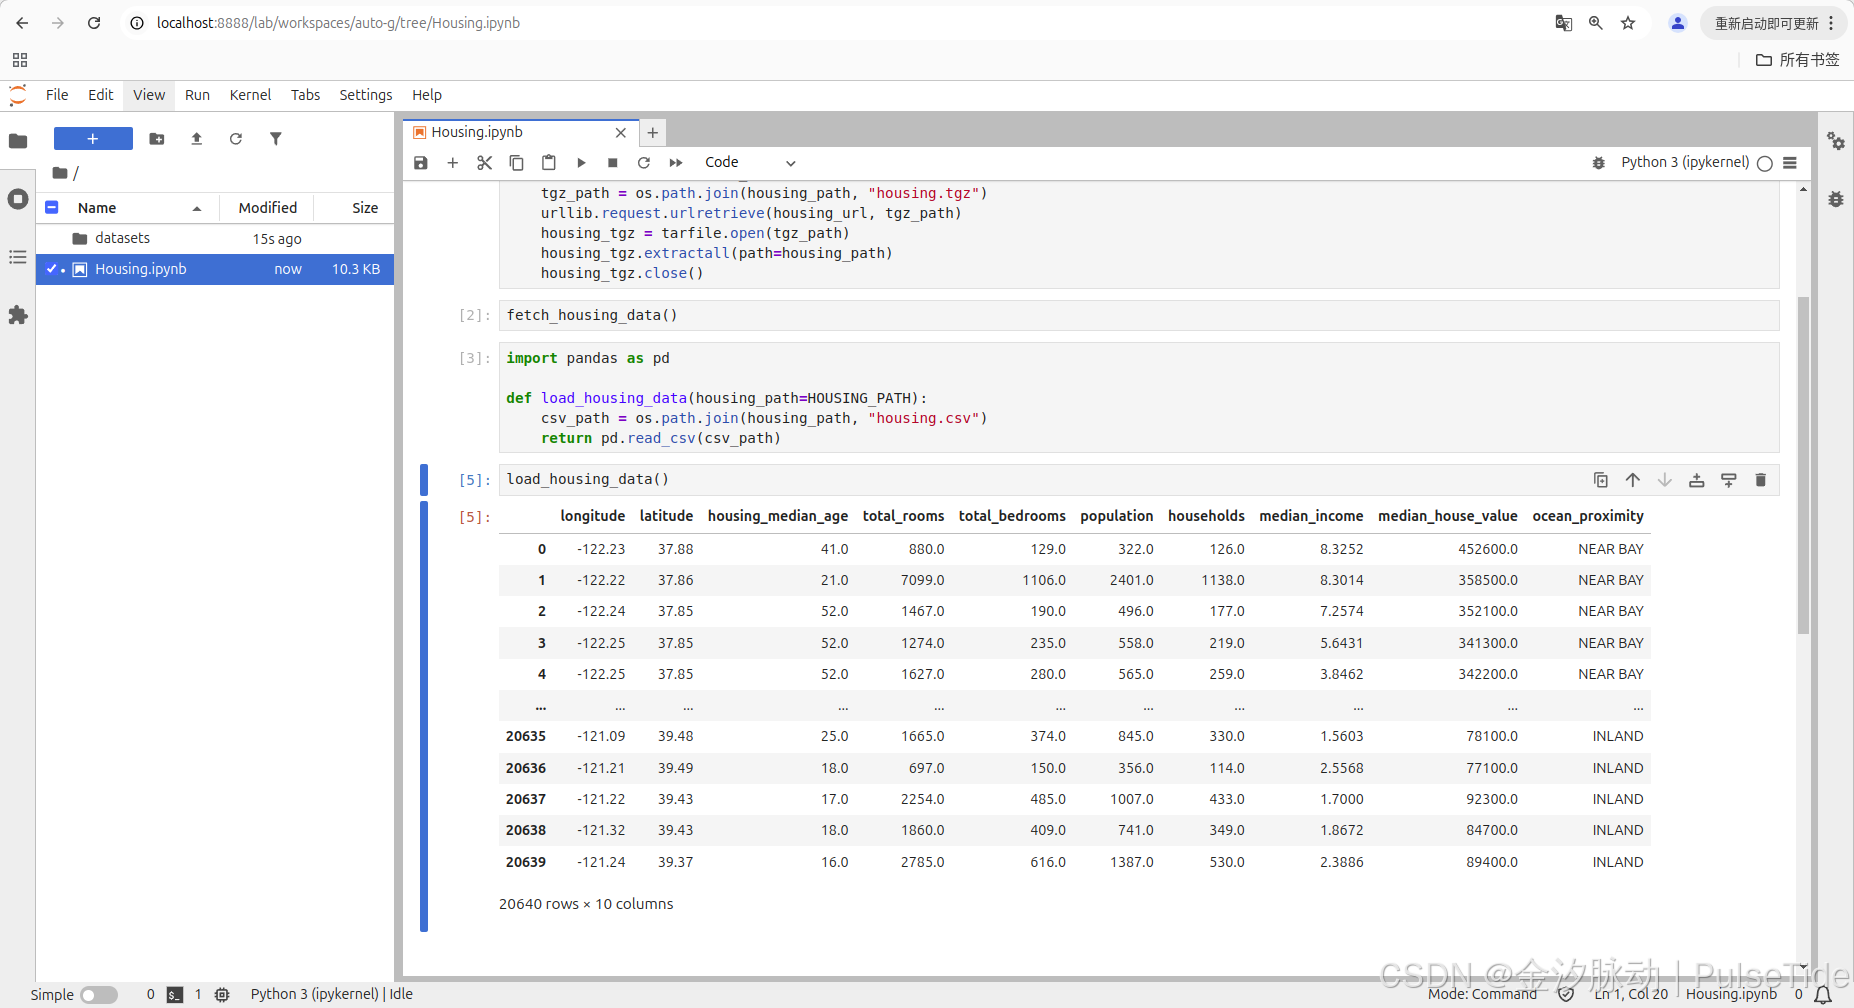Open the Settings menu
Image resolution: width=1854 pixels, height=1008 pixels.
coord(366,95)
